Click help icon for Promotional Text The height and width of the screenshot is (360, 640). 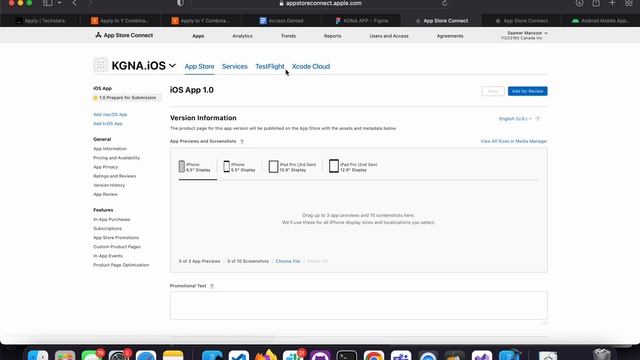[x=212, y=286]
